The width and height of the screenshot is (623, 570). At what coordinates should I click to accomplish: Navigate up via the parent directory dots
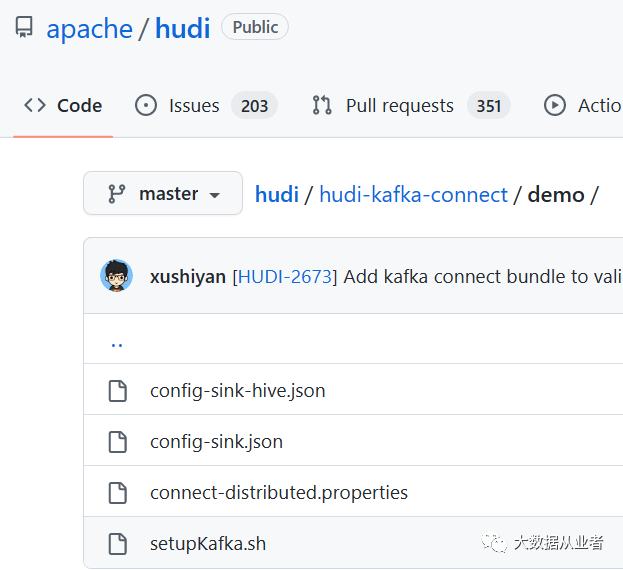tap(117, 344)
